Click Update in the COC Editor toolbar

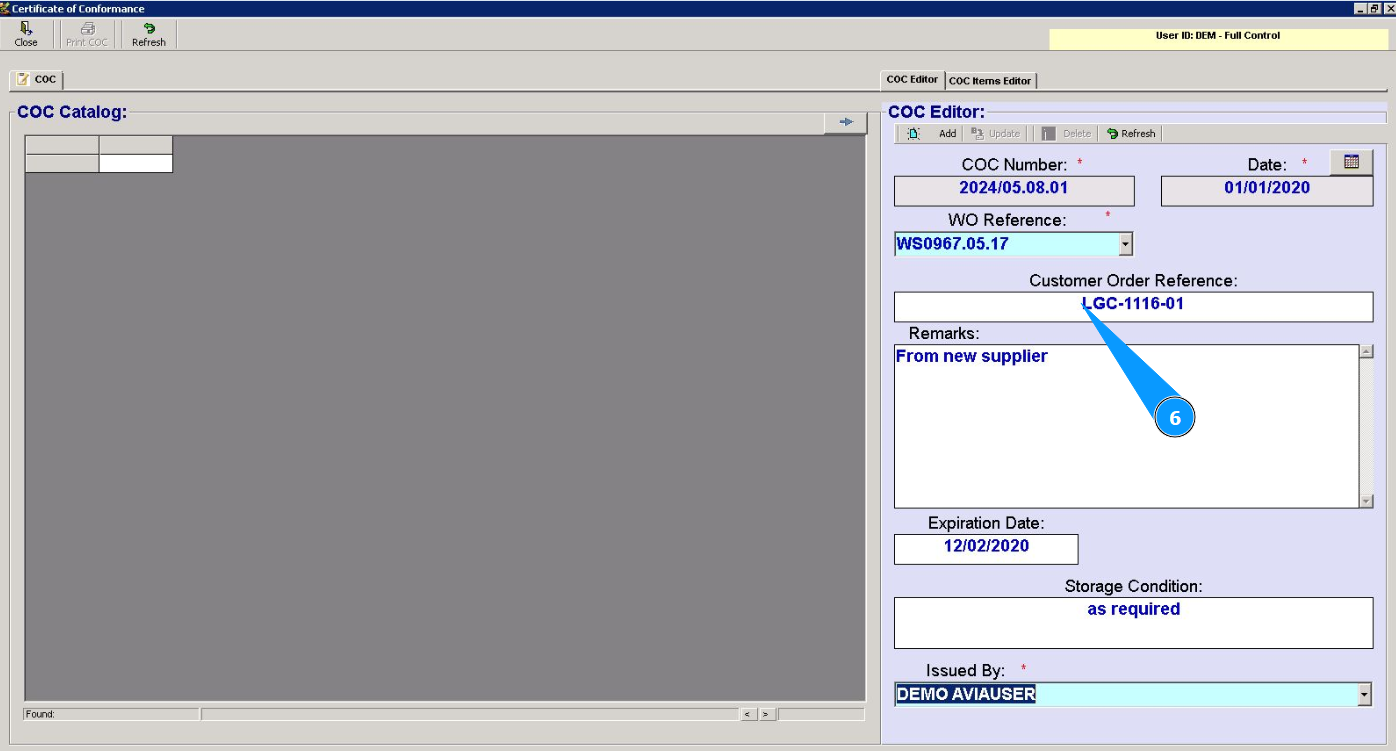pos(995,134)
